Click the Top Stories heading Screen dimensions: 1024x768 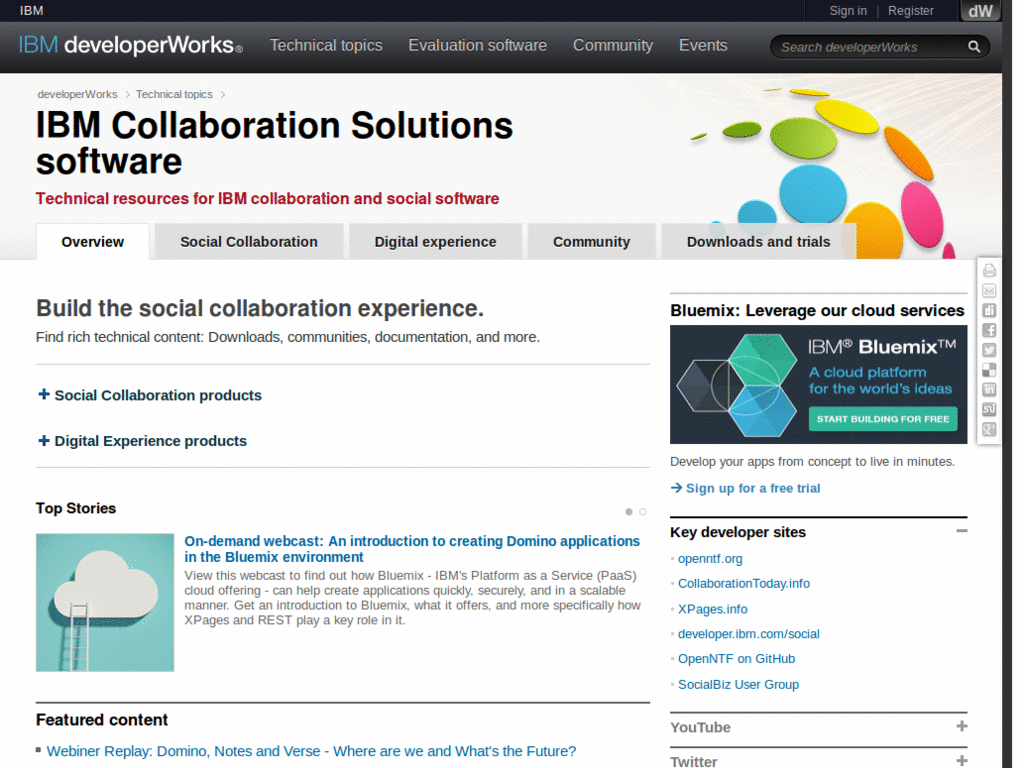[x=76, y=508]
